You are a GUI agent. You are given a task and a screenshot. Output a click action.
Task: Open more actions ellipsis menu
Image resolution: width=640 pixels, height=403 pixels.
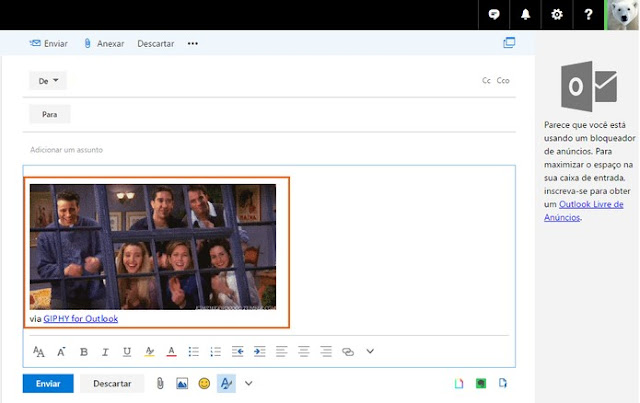tap(193, 43)
